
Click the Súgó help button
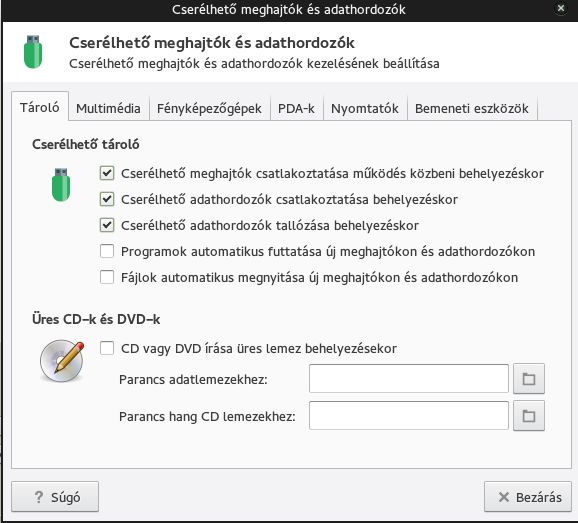coord(55,497)
